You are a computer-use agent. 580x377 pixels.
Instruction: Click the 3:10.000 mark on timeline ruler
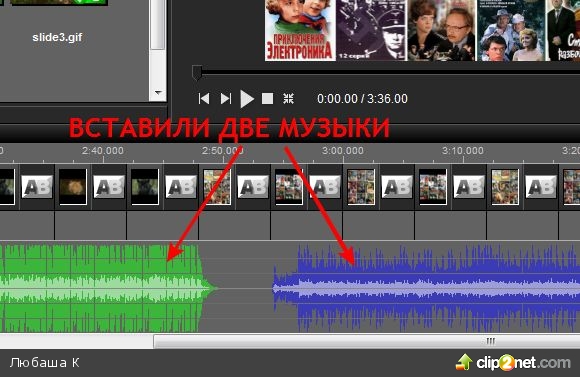[463, 151]
